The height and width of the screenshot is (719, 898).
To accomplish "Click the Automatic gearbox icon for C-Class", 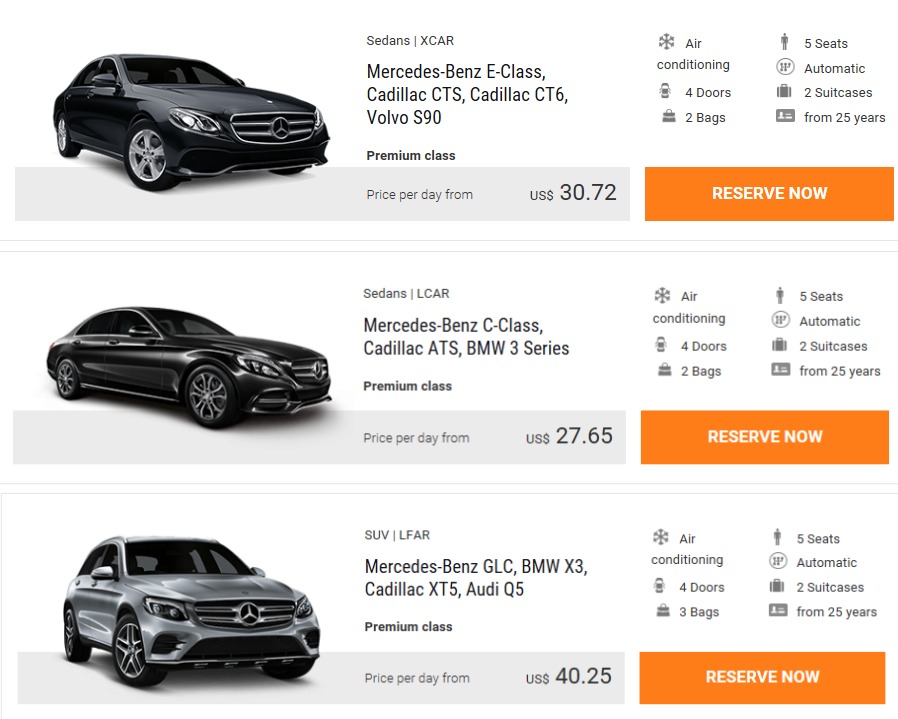I will click(780, 320).
